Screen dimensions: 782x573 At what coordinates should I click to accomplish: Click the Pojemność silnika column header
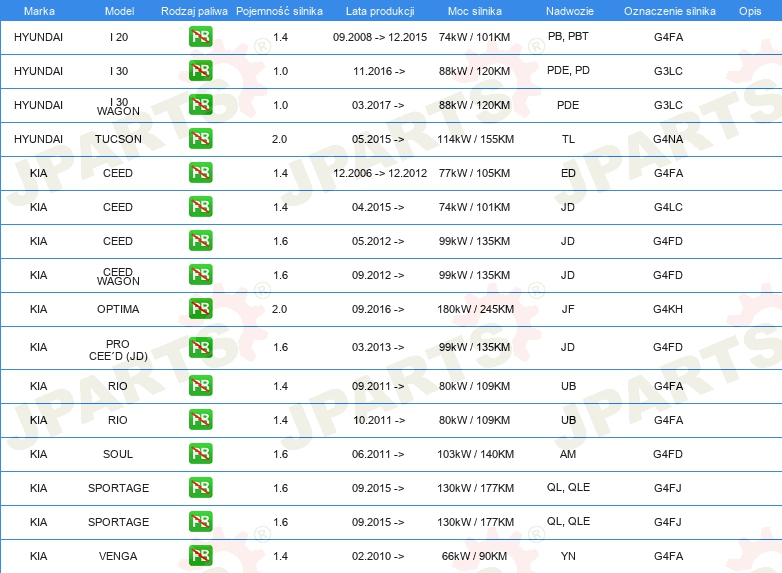pos(279,11)
